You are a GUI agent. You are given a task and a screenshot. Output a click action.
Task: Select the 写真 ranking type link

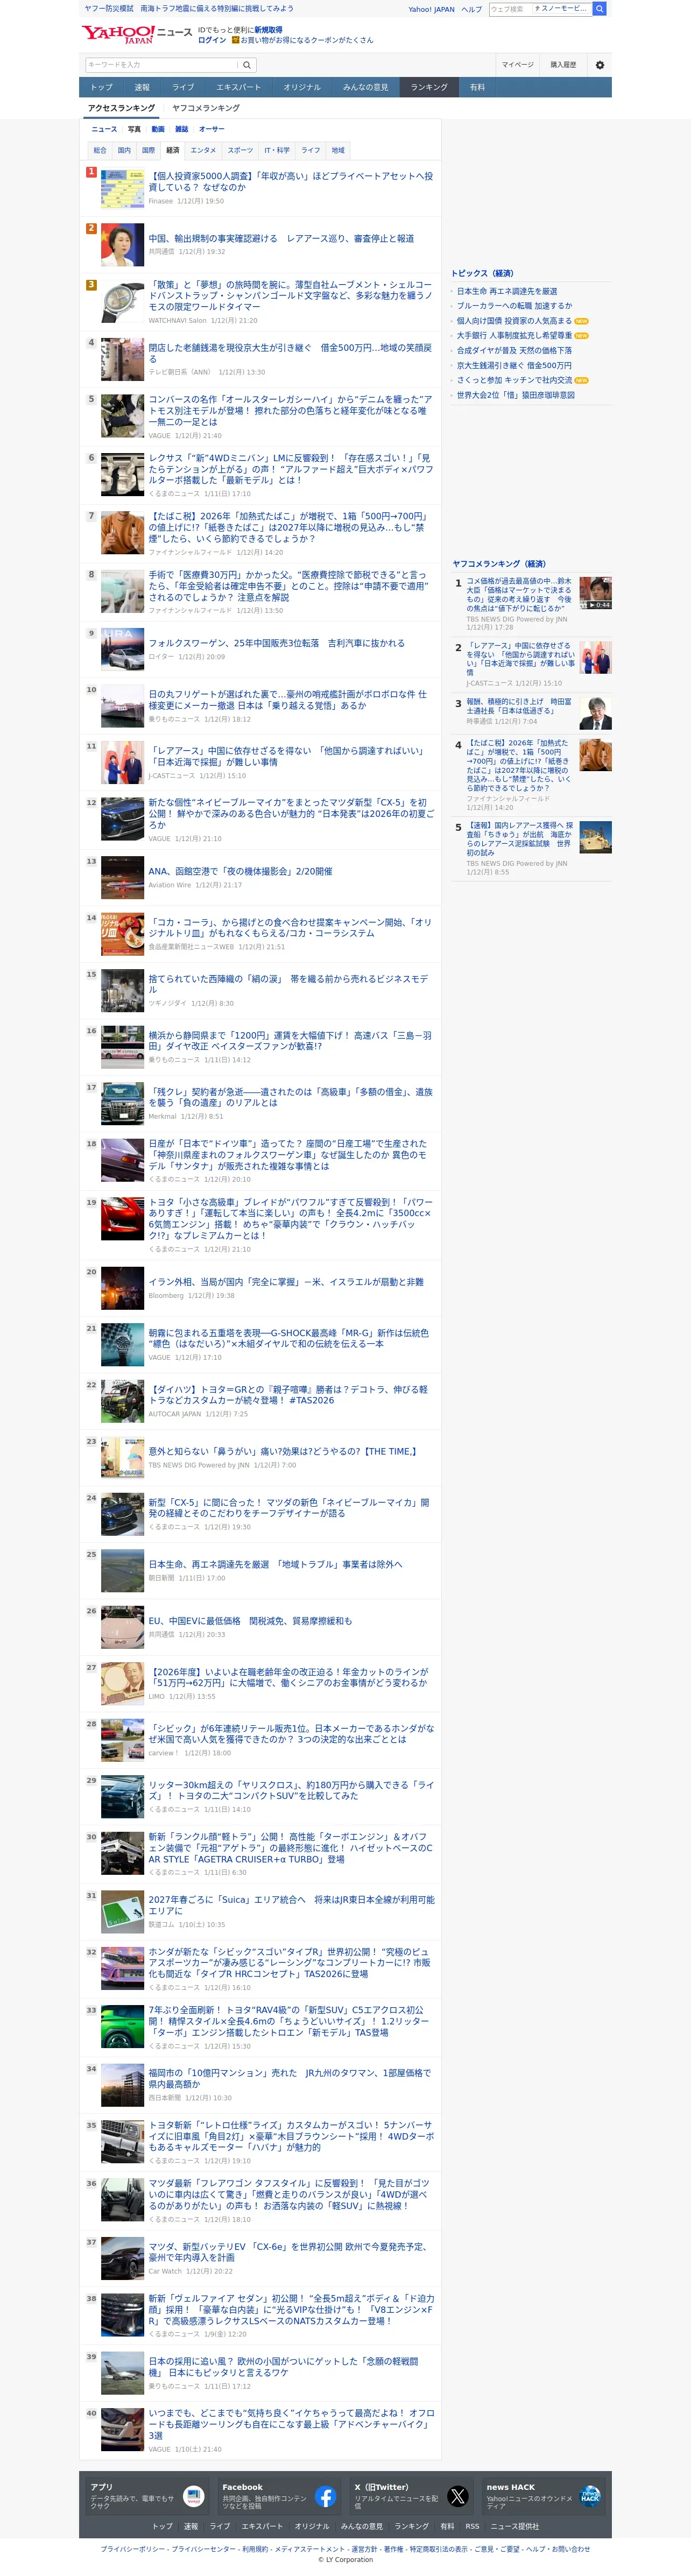[134, 129]
